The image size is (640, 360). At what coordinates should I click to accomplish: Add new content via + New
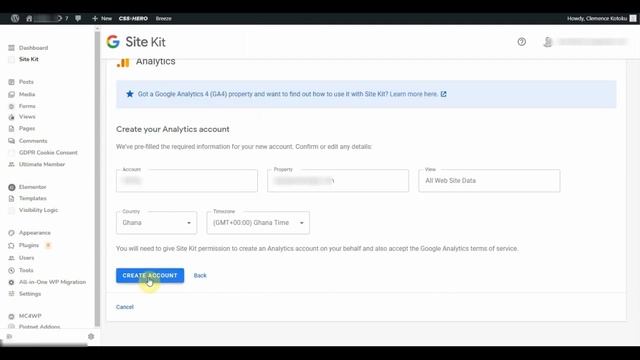tap(102, 18)
